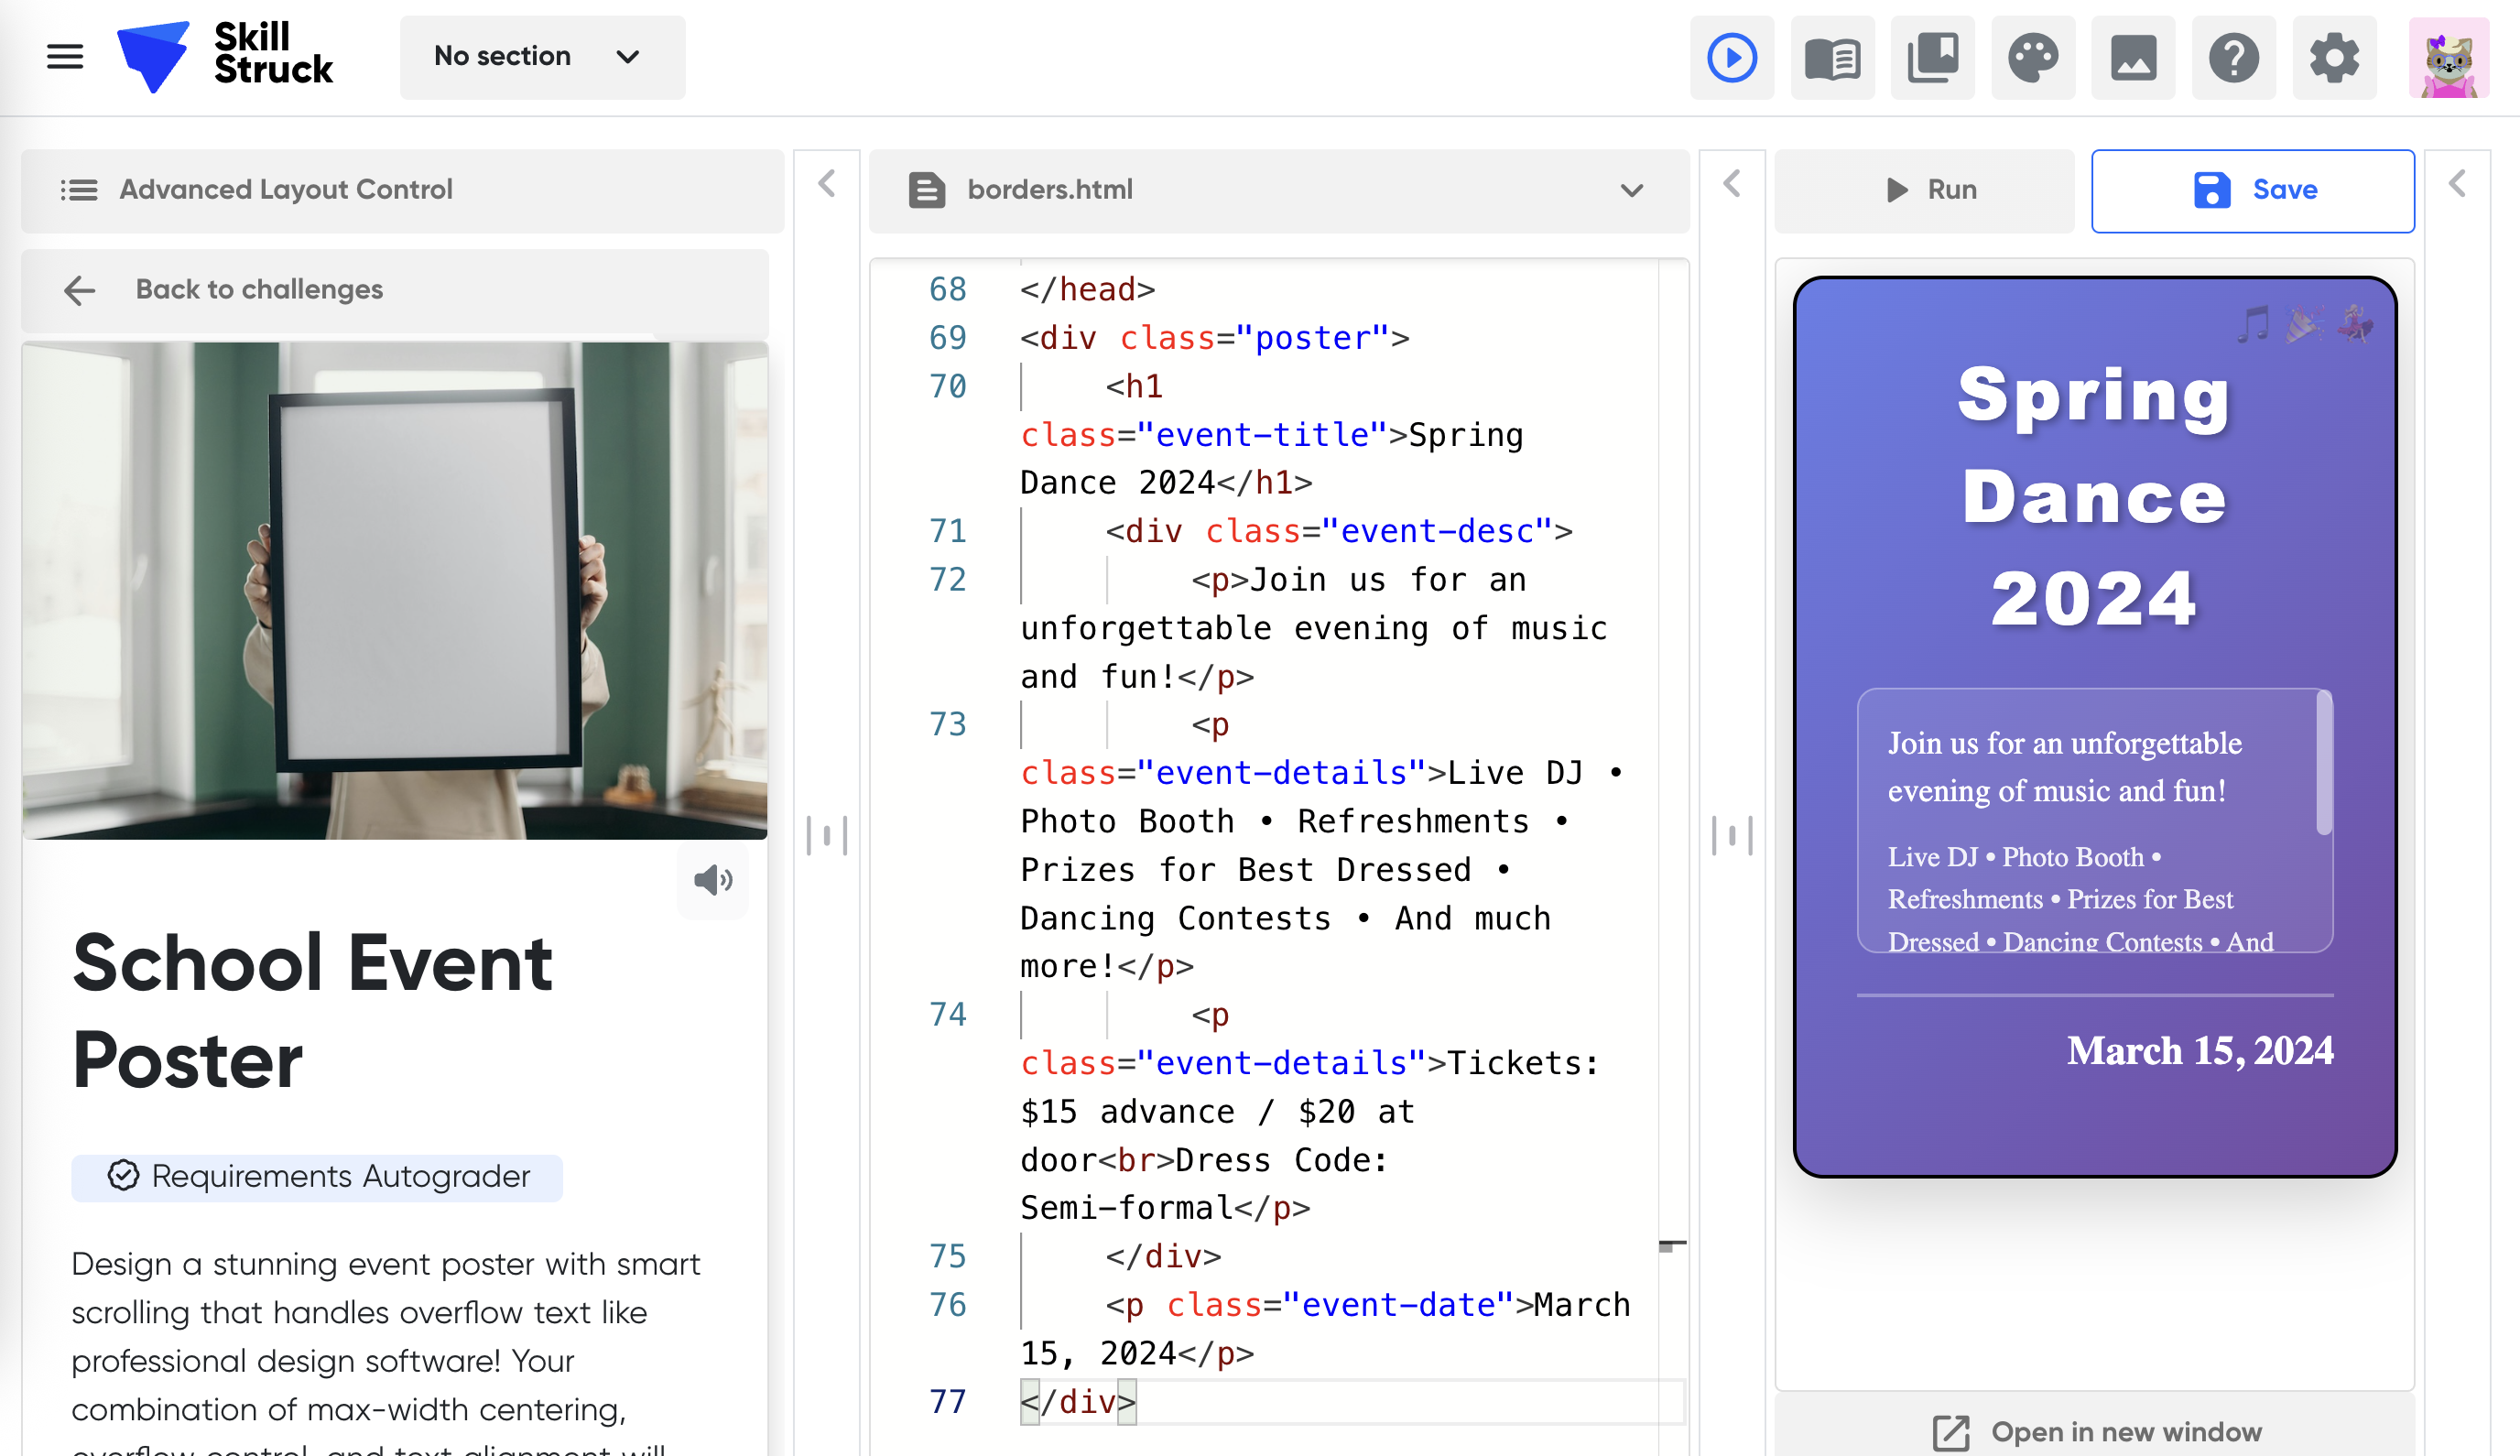Open the image gallery icon
Viewport: 2520px width, 1456px height.
2133,57
